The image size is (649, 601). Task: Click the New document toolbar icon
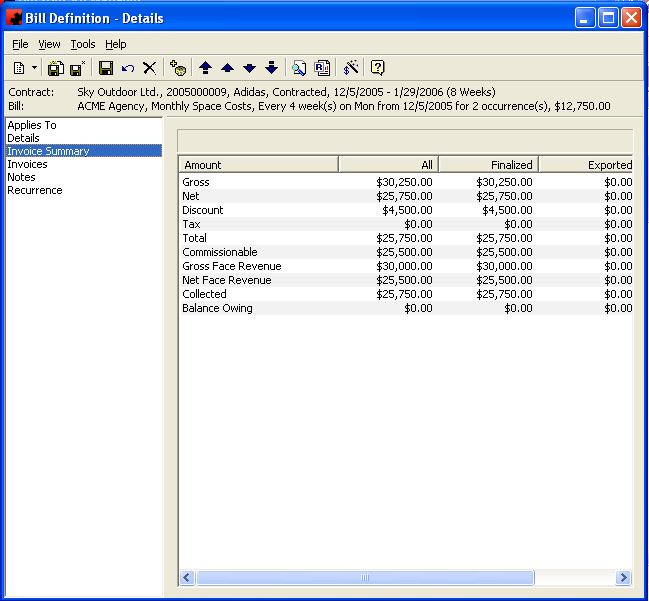click(x=19, y=68)
